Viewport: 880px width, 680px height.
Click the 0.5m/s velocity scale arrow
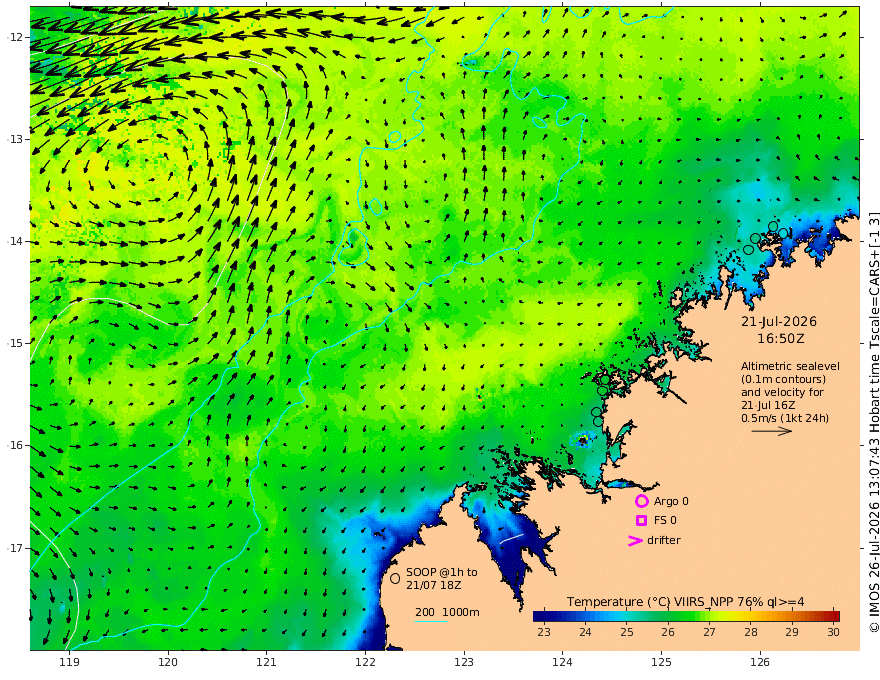pyautogui.click(x=772, y=431)
